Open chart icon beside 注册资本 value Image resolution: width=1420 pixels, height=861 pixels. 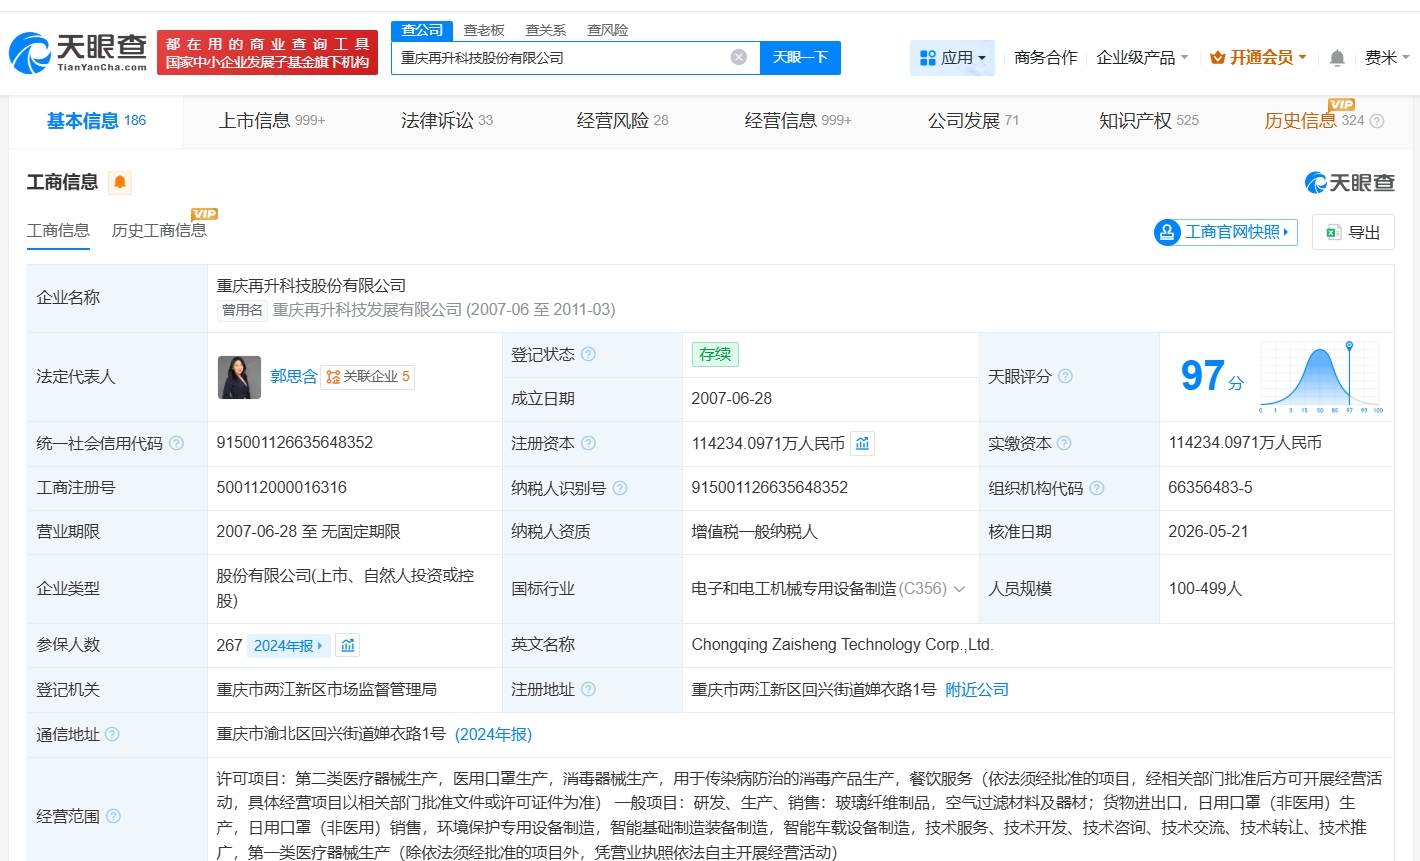click(862, 443)
